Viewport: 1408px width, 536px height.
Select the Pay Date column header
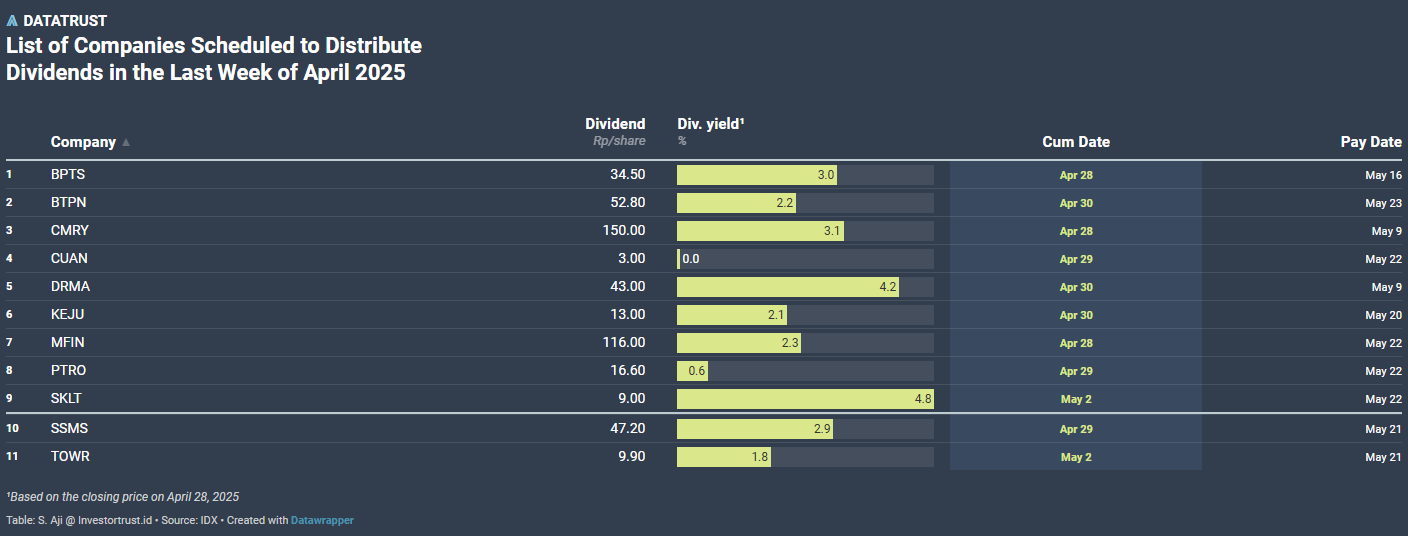[x=1371, y=142]
